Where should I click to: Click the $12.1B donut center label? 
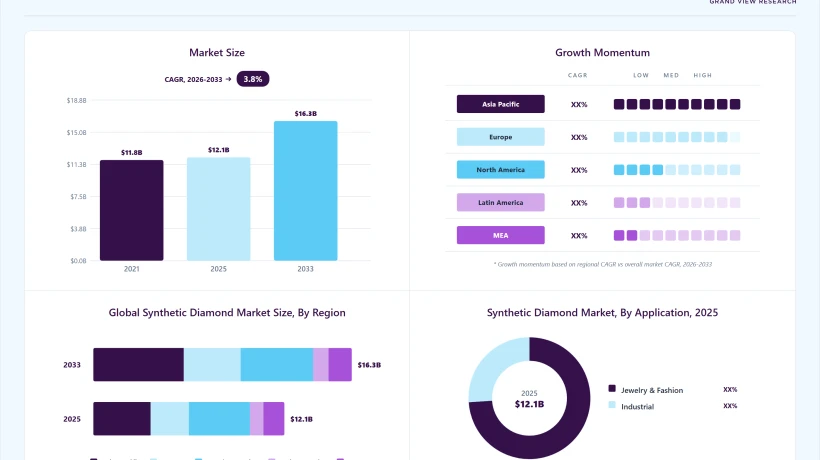pyautogui.click(x=529, y=404)
